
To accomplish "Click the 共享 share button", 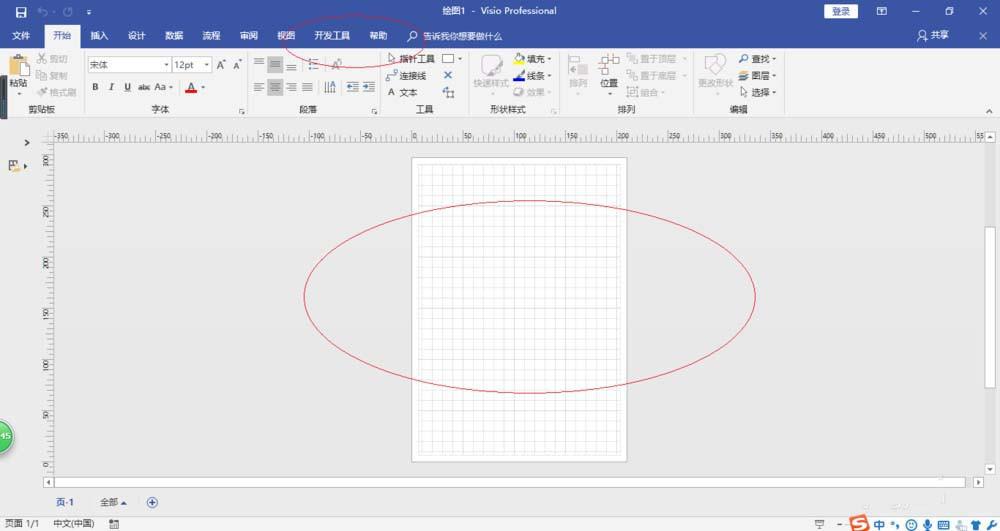I will click(933, 36).
